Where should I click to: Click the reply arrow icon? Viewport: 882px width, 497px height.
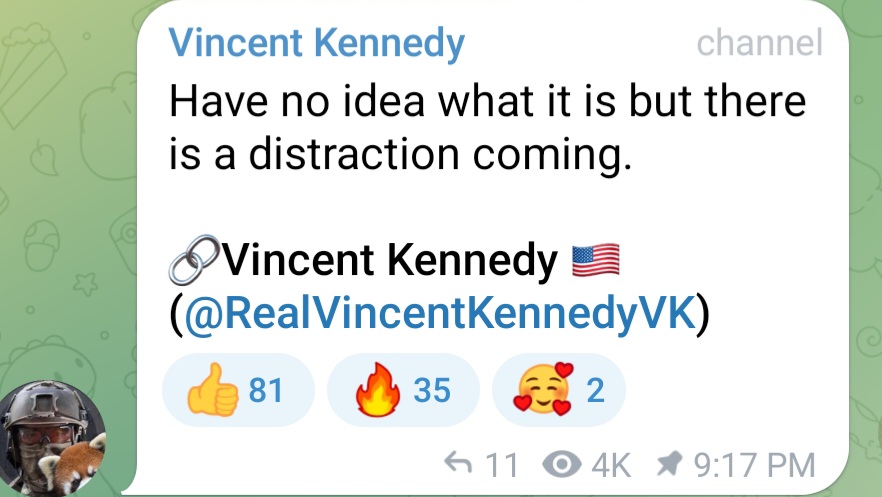457,464
